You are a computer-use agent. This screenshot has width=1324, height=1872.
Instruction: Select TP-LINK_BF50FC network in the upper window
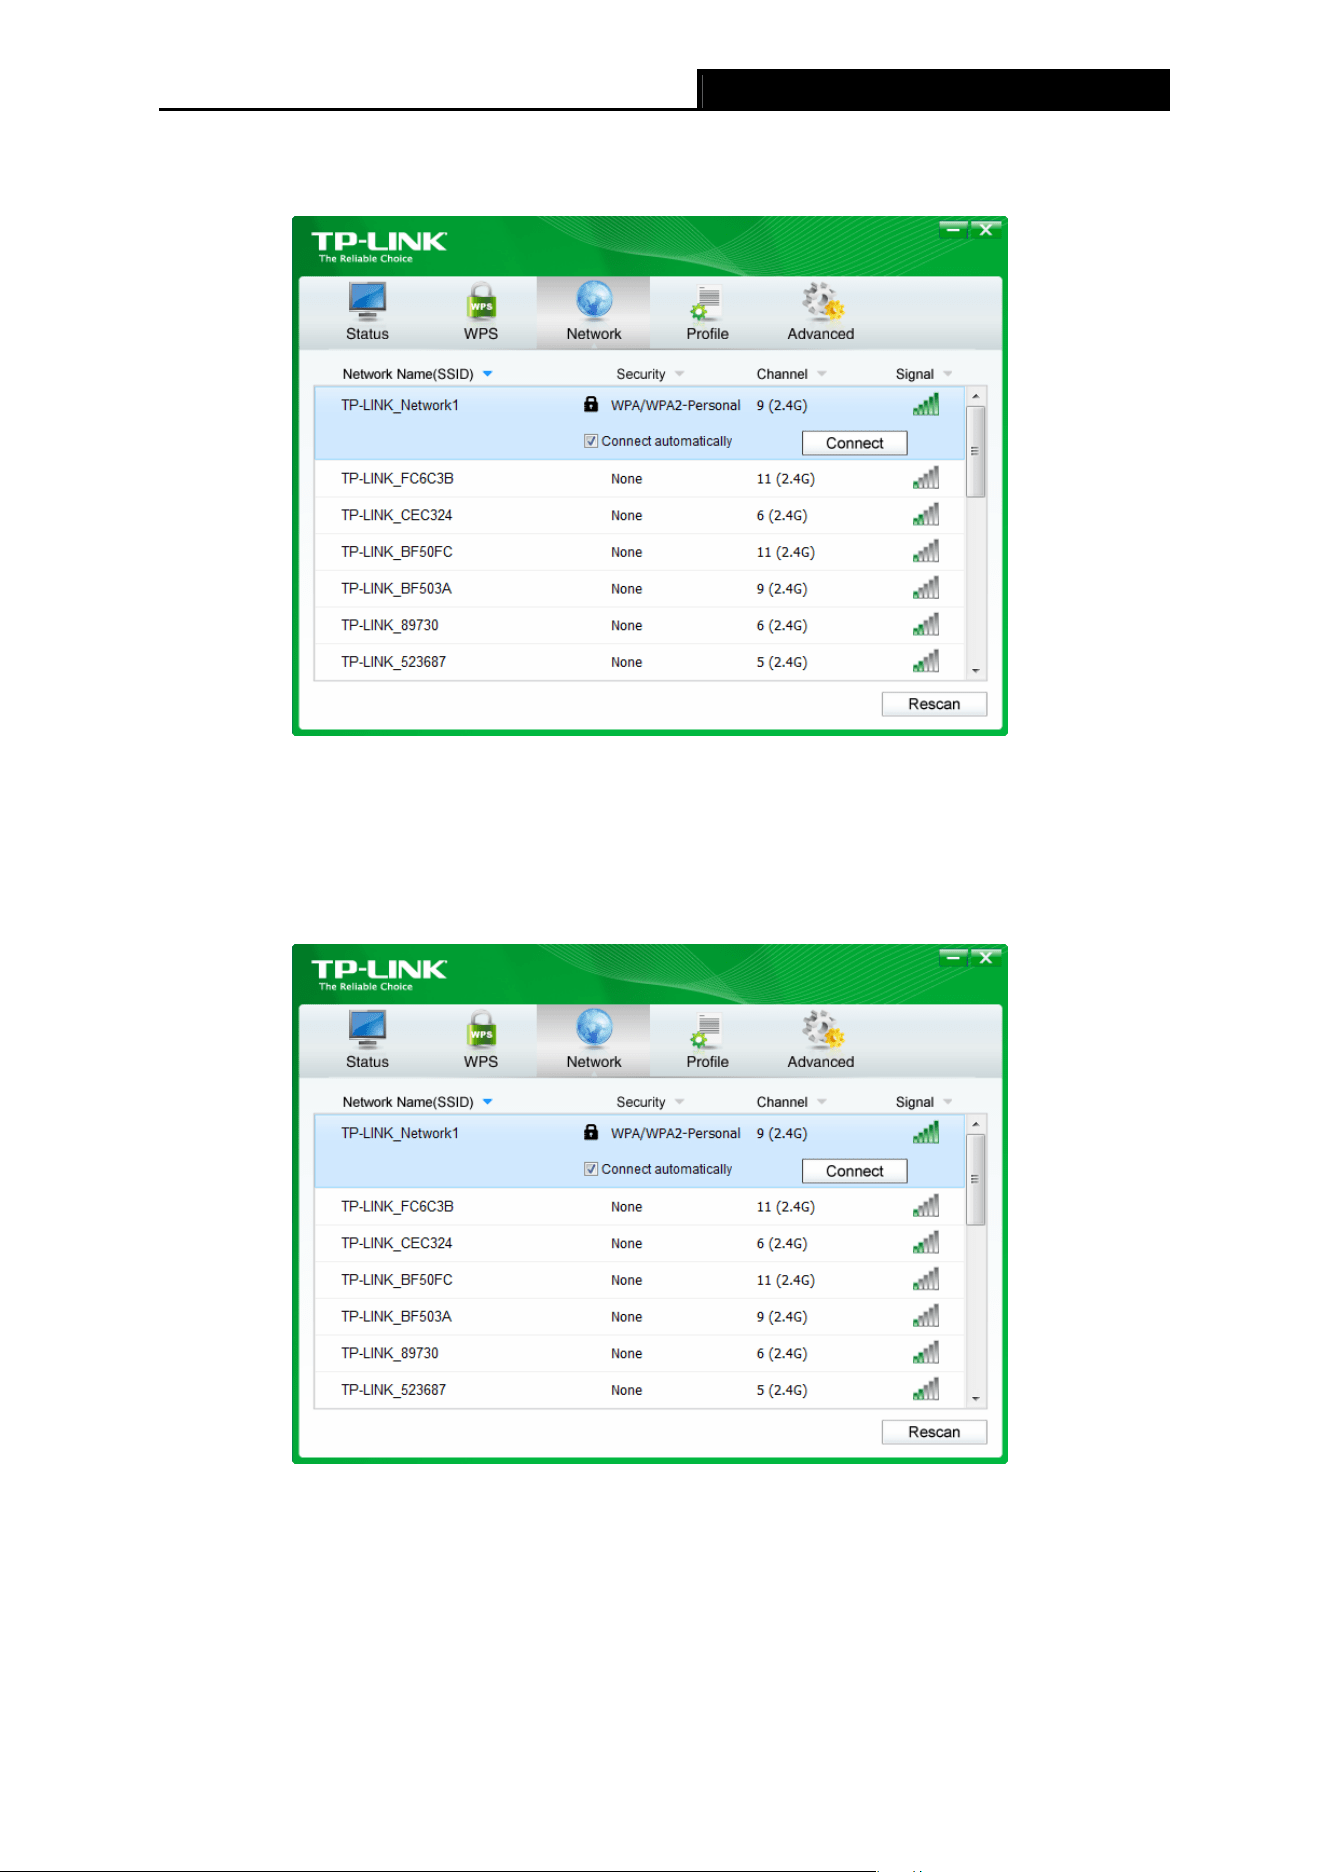pos(640,552)
